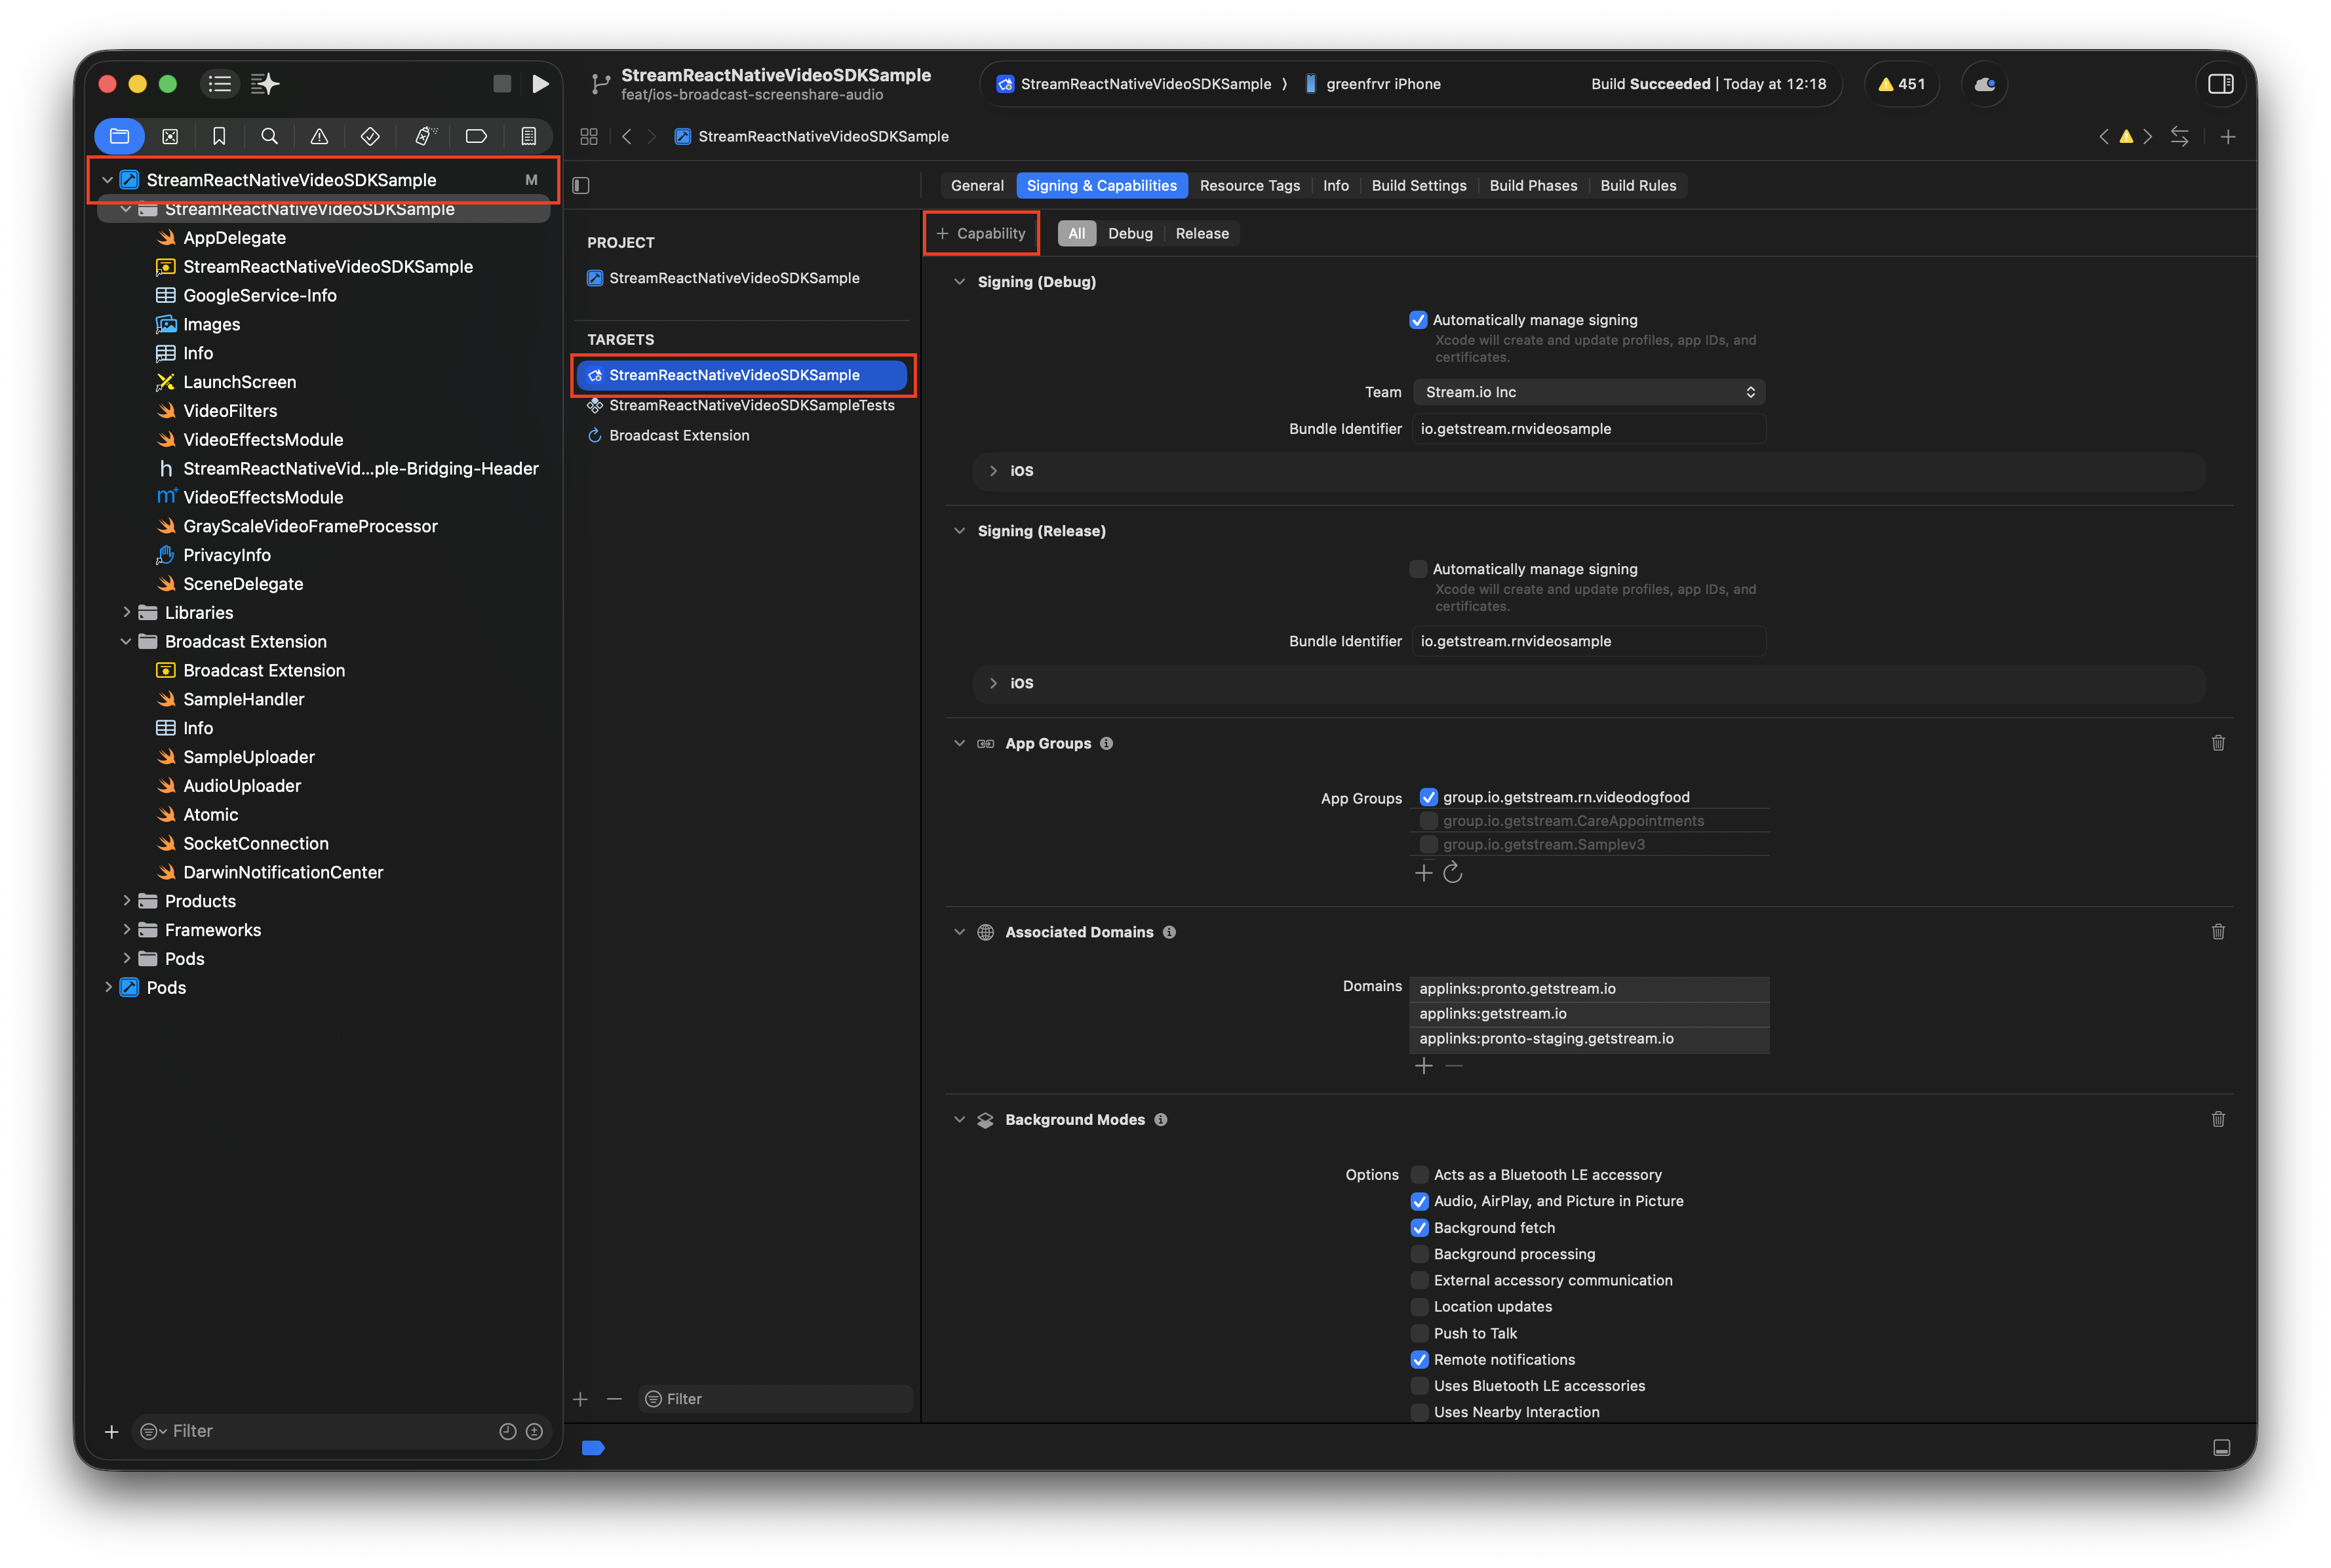Open the Project navigator folder icon
2331x1568 pixels.
tap(119, 136)
